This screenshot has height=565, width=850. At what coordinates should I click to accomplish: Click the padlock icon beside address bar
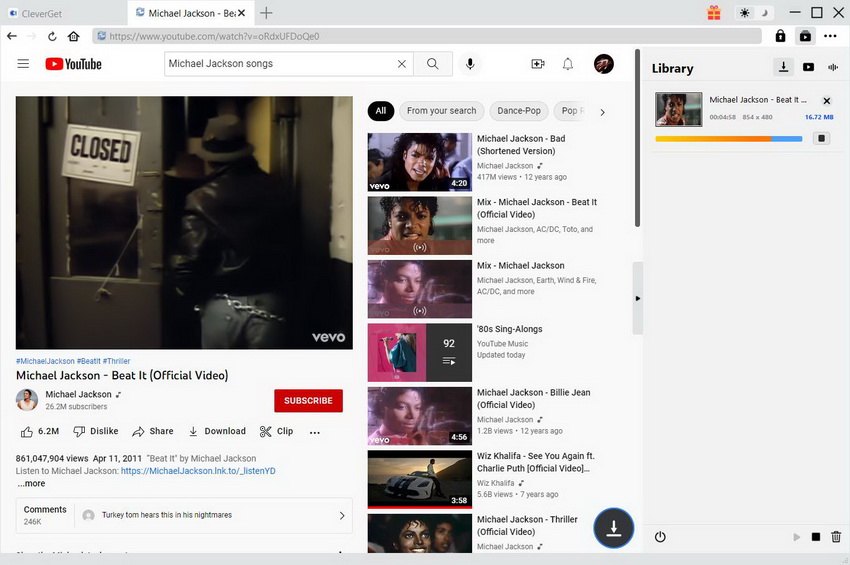point(780,36)
